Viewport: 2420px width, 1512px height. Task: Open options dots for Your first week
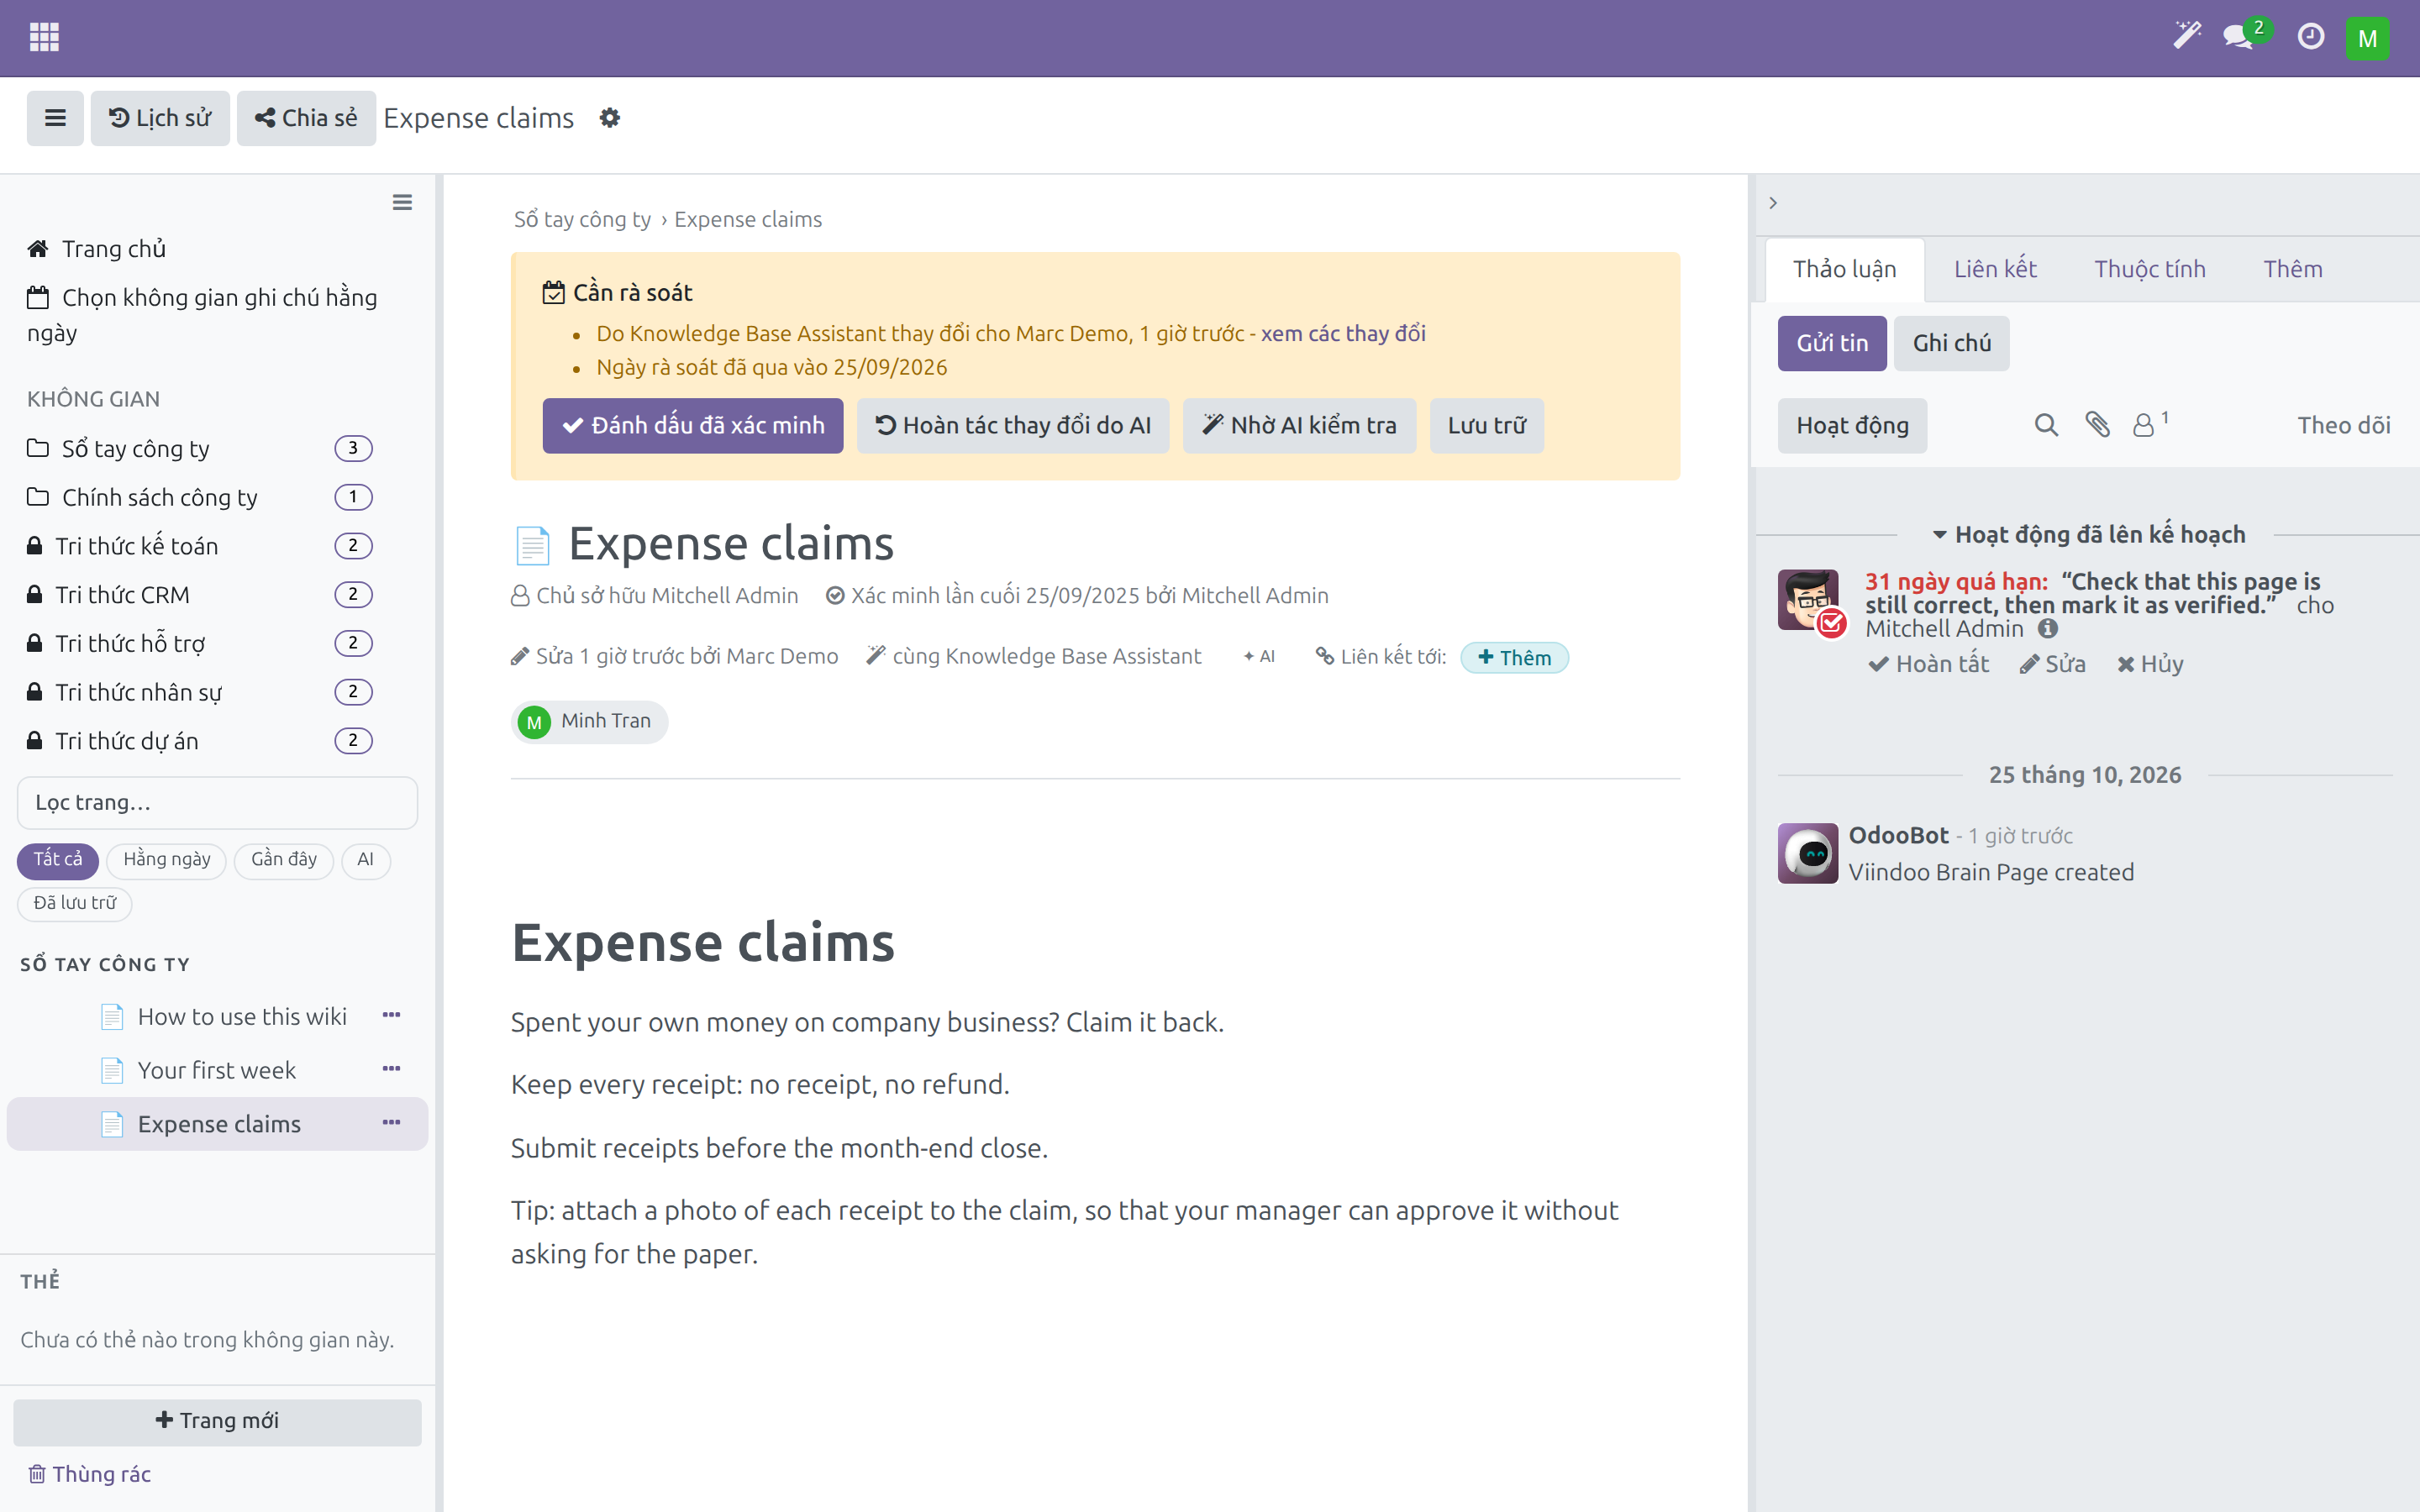pos(391,1069)
